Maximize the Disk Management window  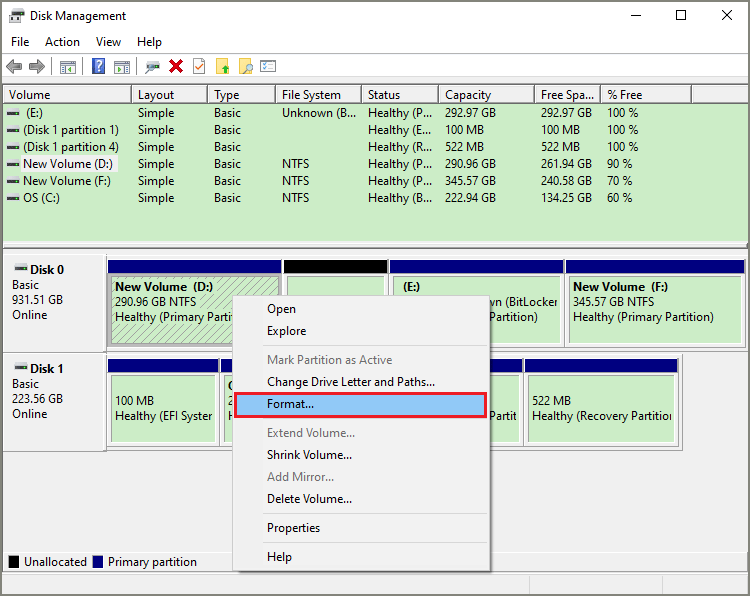click(681, 15)
